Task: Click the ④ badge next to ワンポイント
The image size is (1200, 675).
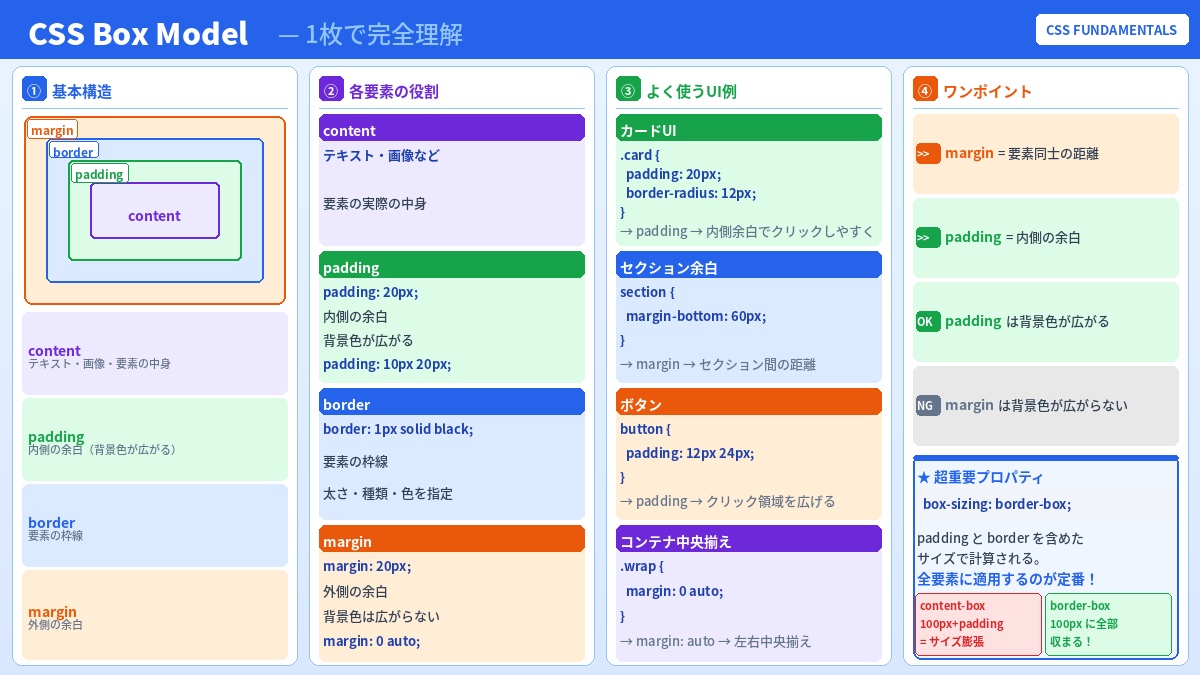Action: (x=925, y=90)
